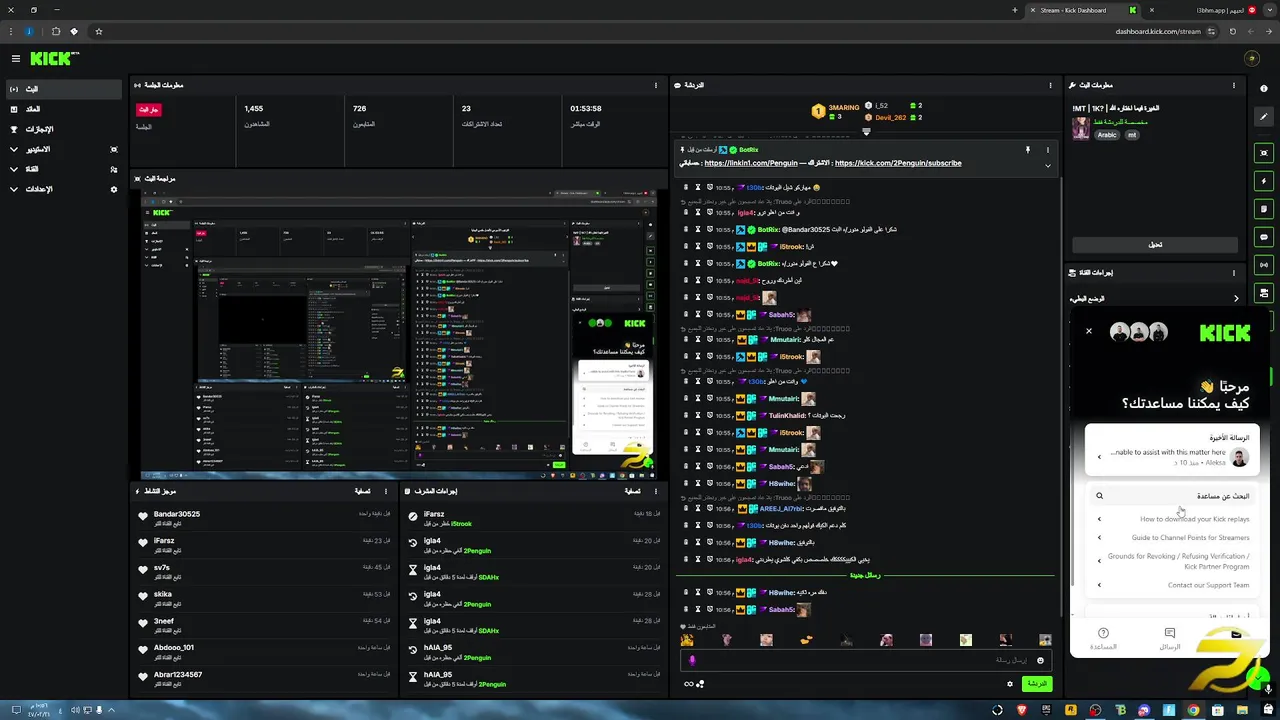The height and width of the screenshot is (720, 1280).
Task: Click the 726 followers count
Action: pyautogui.click(x=359, y=108)
